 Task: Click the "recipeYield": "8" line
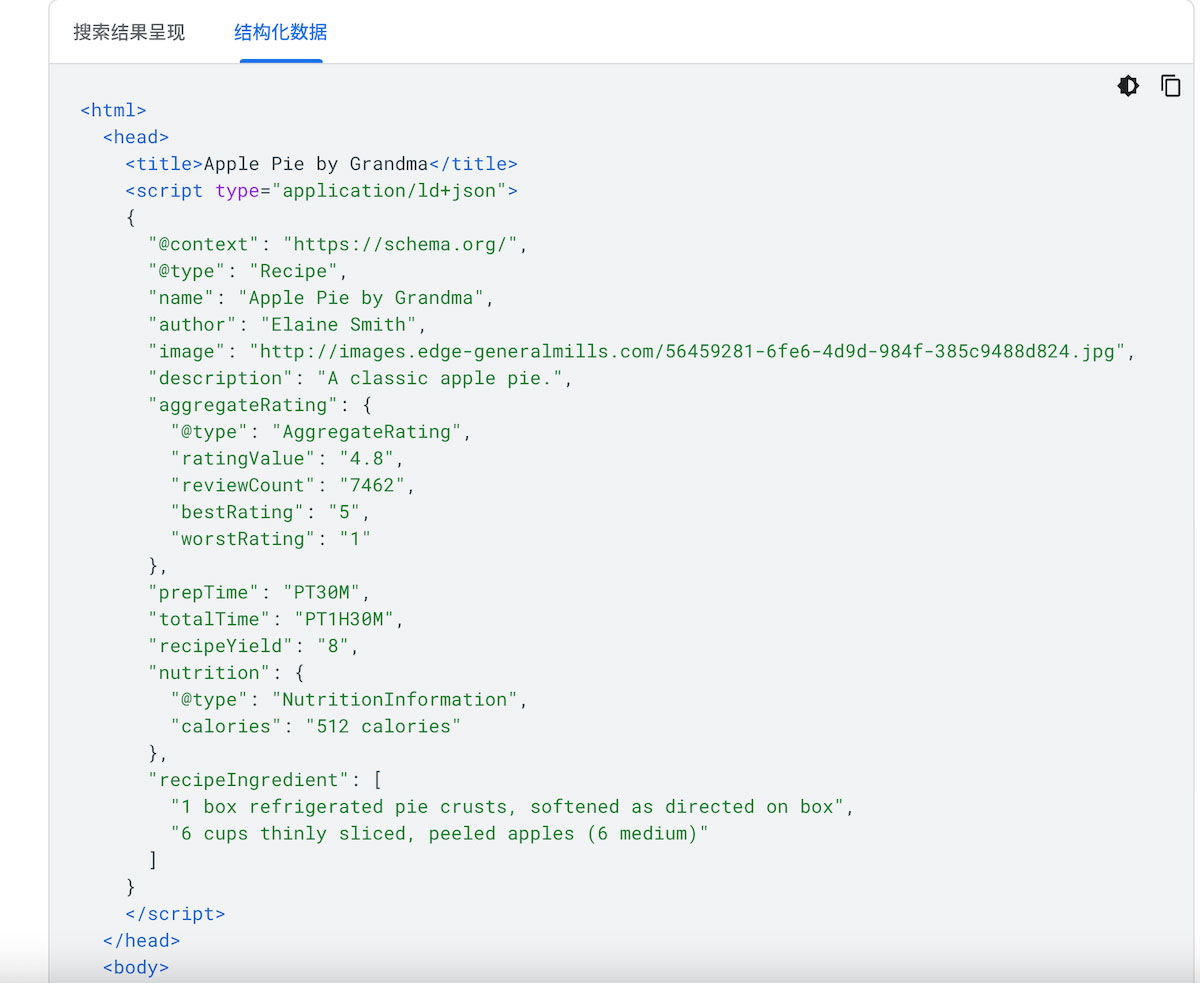[x=254, y=646]
